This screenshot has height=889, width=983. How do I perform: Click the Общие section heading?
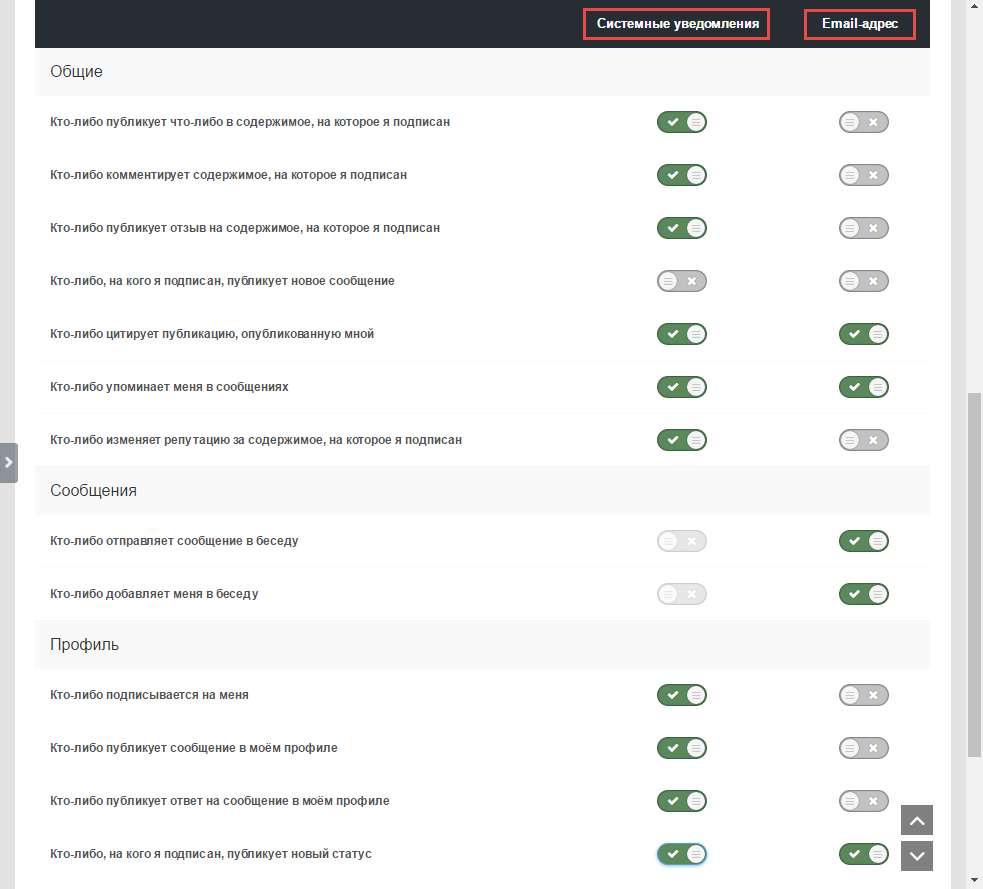tap(76, 71)
